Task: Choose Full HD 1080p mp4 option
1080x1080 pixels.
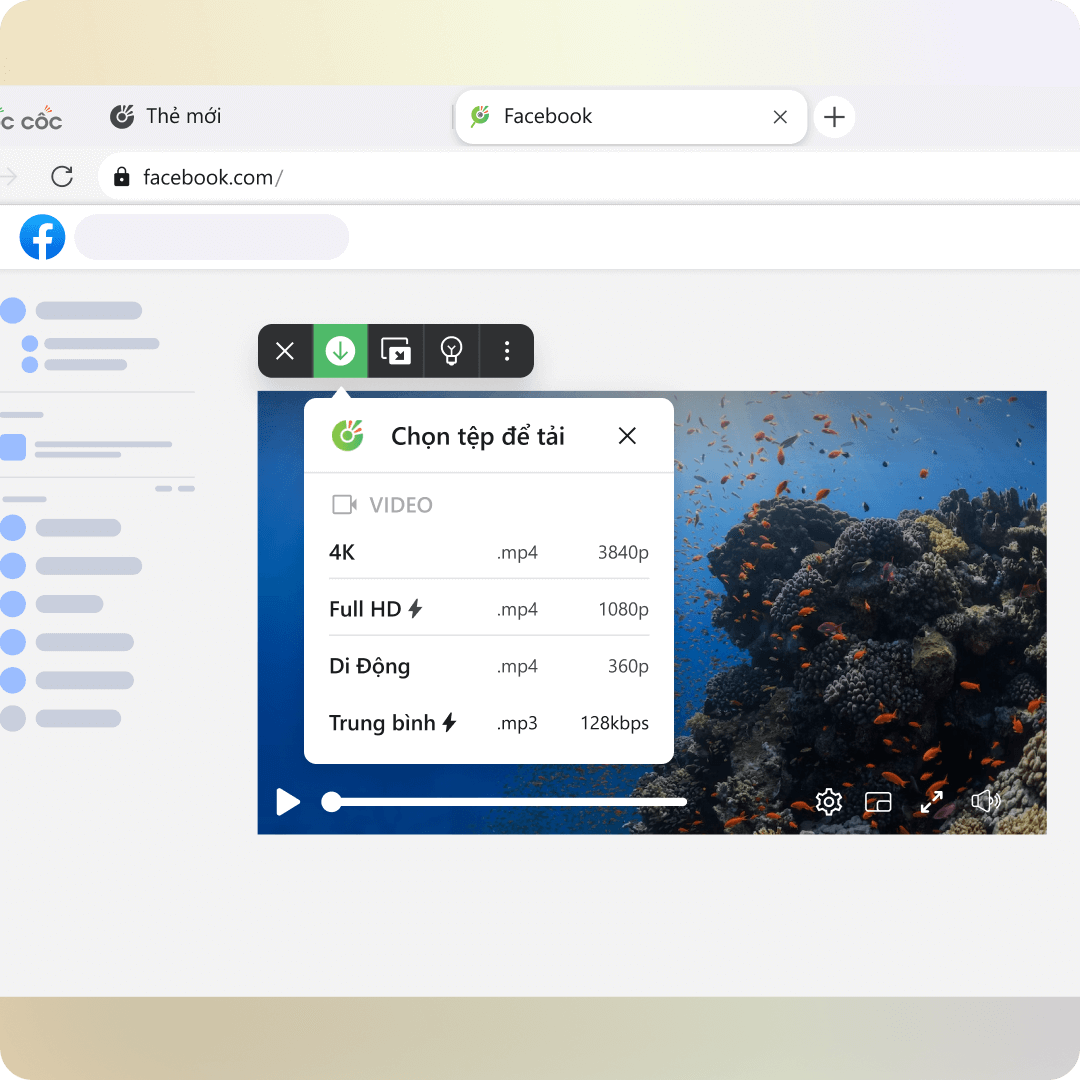Action: tap(488, 609)
